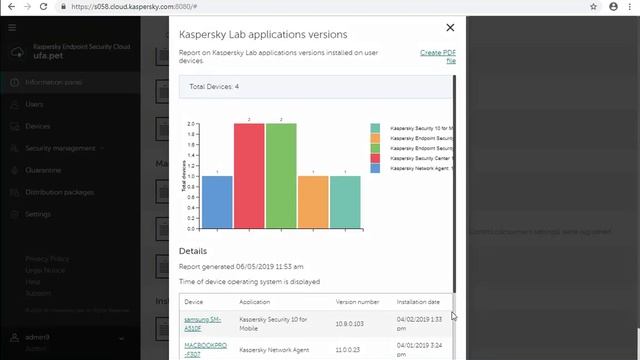Viewport: 640px width, 360px height.
Task: Click the Security management sidebar icon
Action: coord(15,148)
